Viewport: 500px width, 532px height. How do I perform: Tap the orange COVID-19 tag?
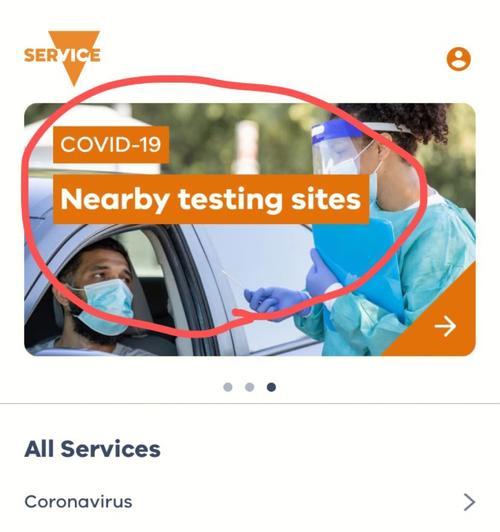[111, 145]
